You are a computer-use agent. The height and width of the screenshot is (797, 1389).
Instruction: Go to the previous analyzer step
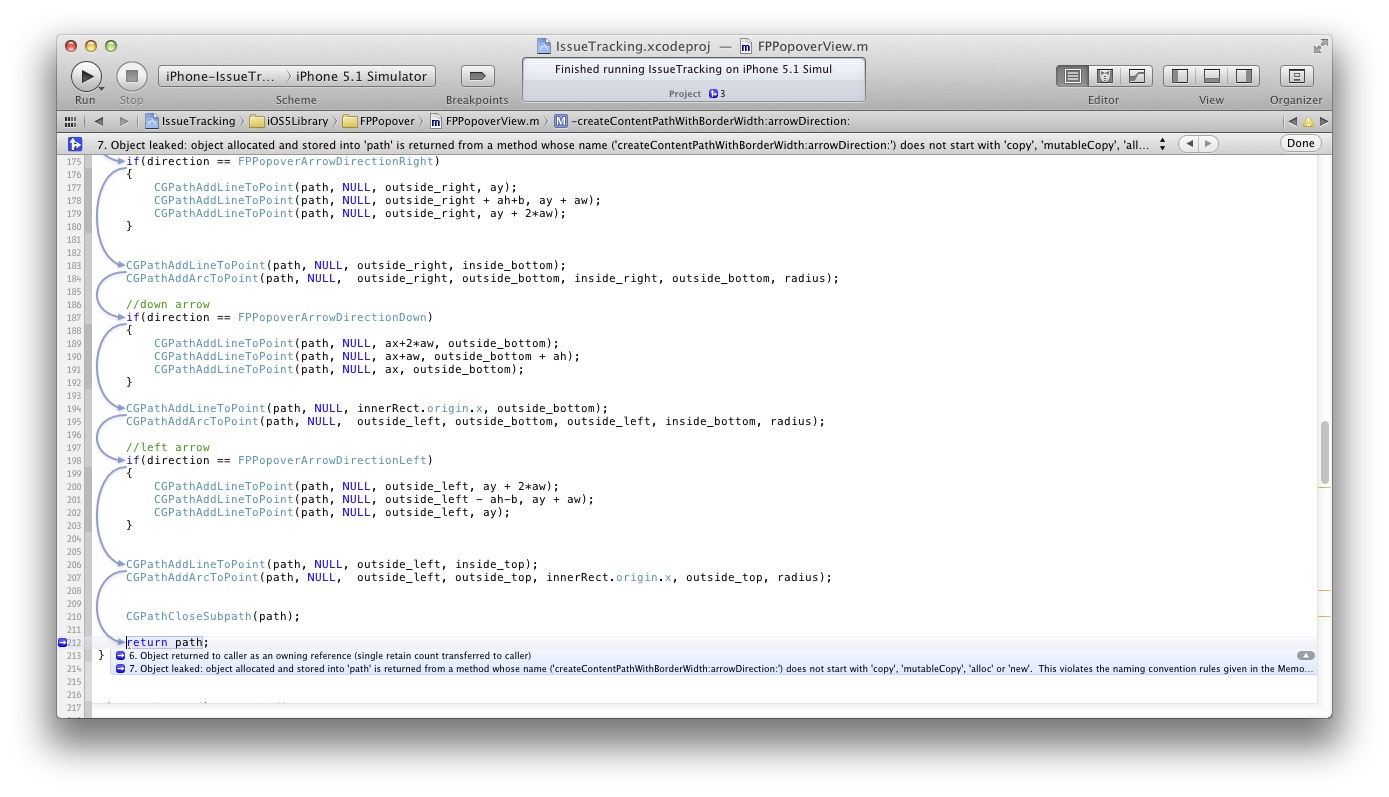1188,144
